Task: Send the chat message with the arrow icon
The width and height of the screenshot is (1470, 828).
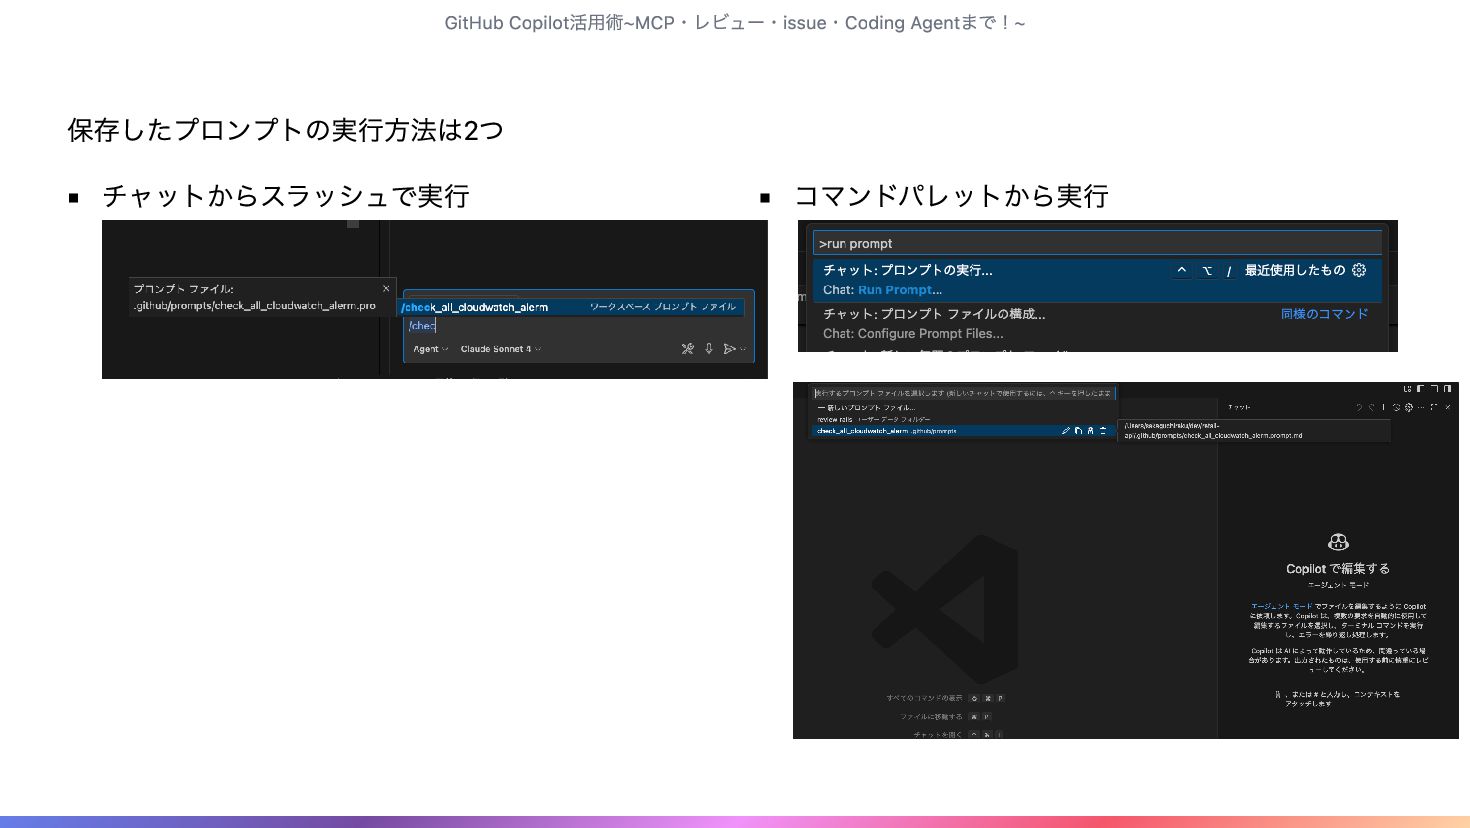Action: (x=729, y=349)
